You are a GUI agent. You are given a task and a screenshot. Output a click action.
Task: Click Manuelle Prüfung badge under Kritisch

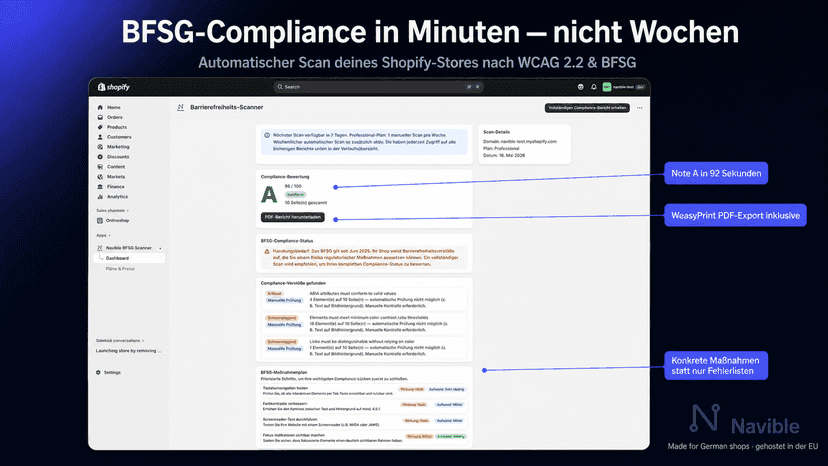tap(284, 300)
